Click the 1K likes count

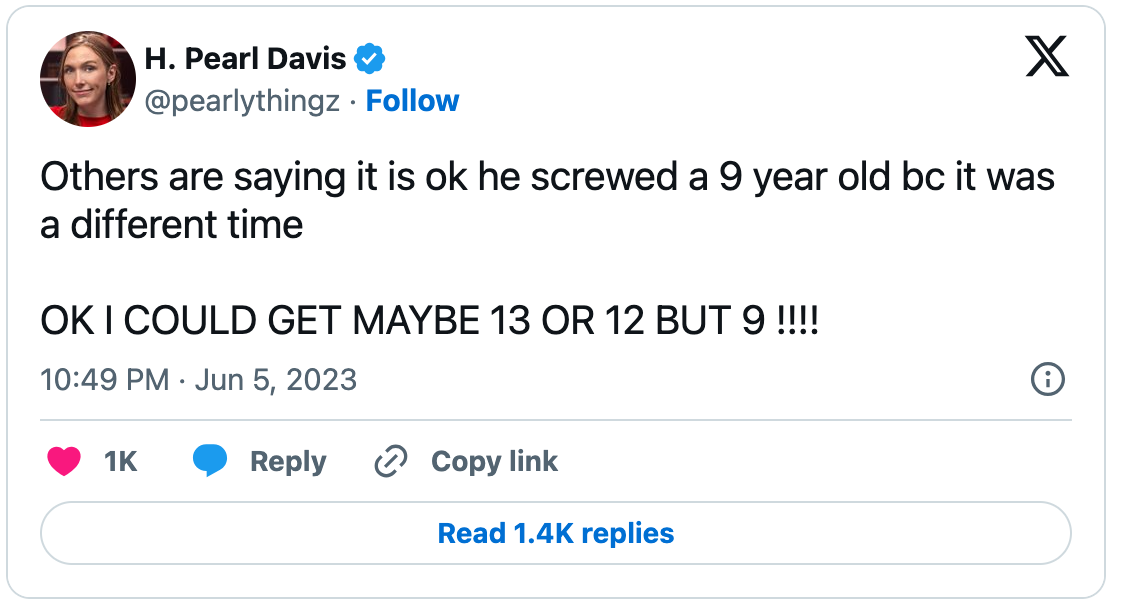click(120, 462)
